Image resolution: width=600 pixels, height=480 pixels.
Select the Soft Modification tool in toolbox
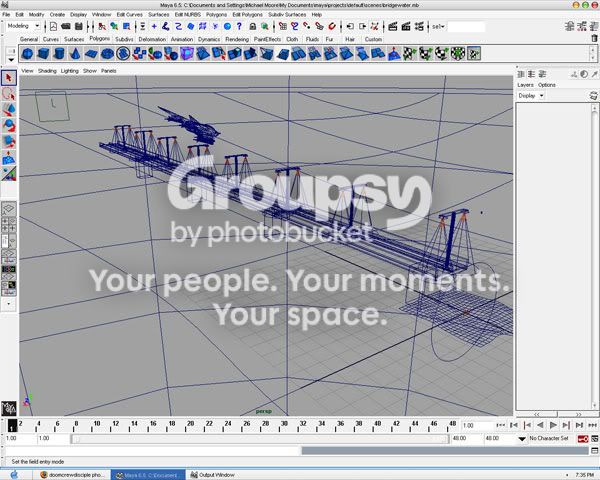tap(9, 158)
